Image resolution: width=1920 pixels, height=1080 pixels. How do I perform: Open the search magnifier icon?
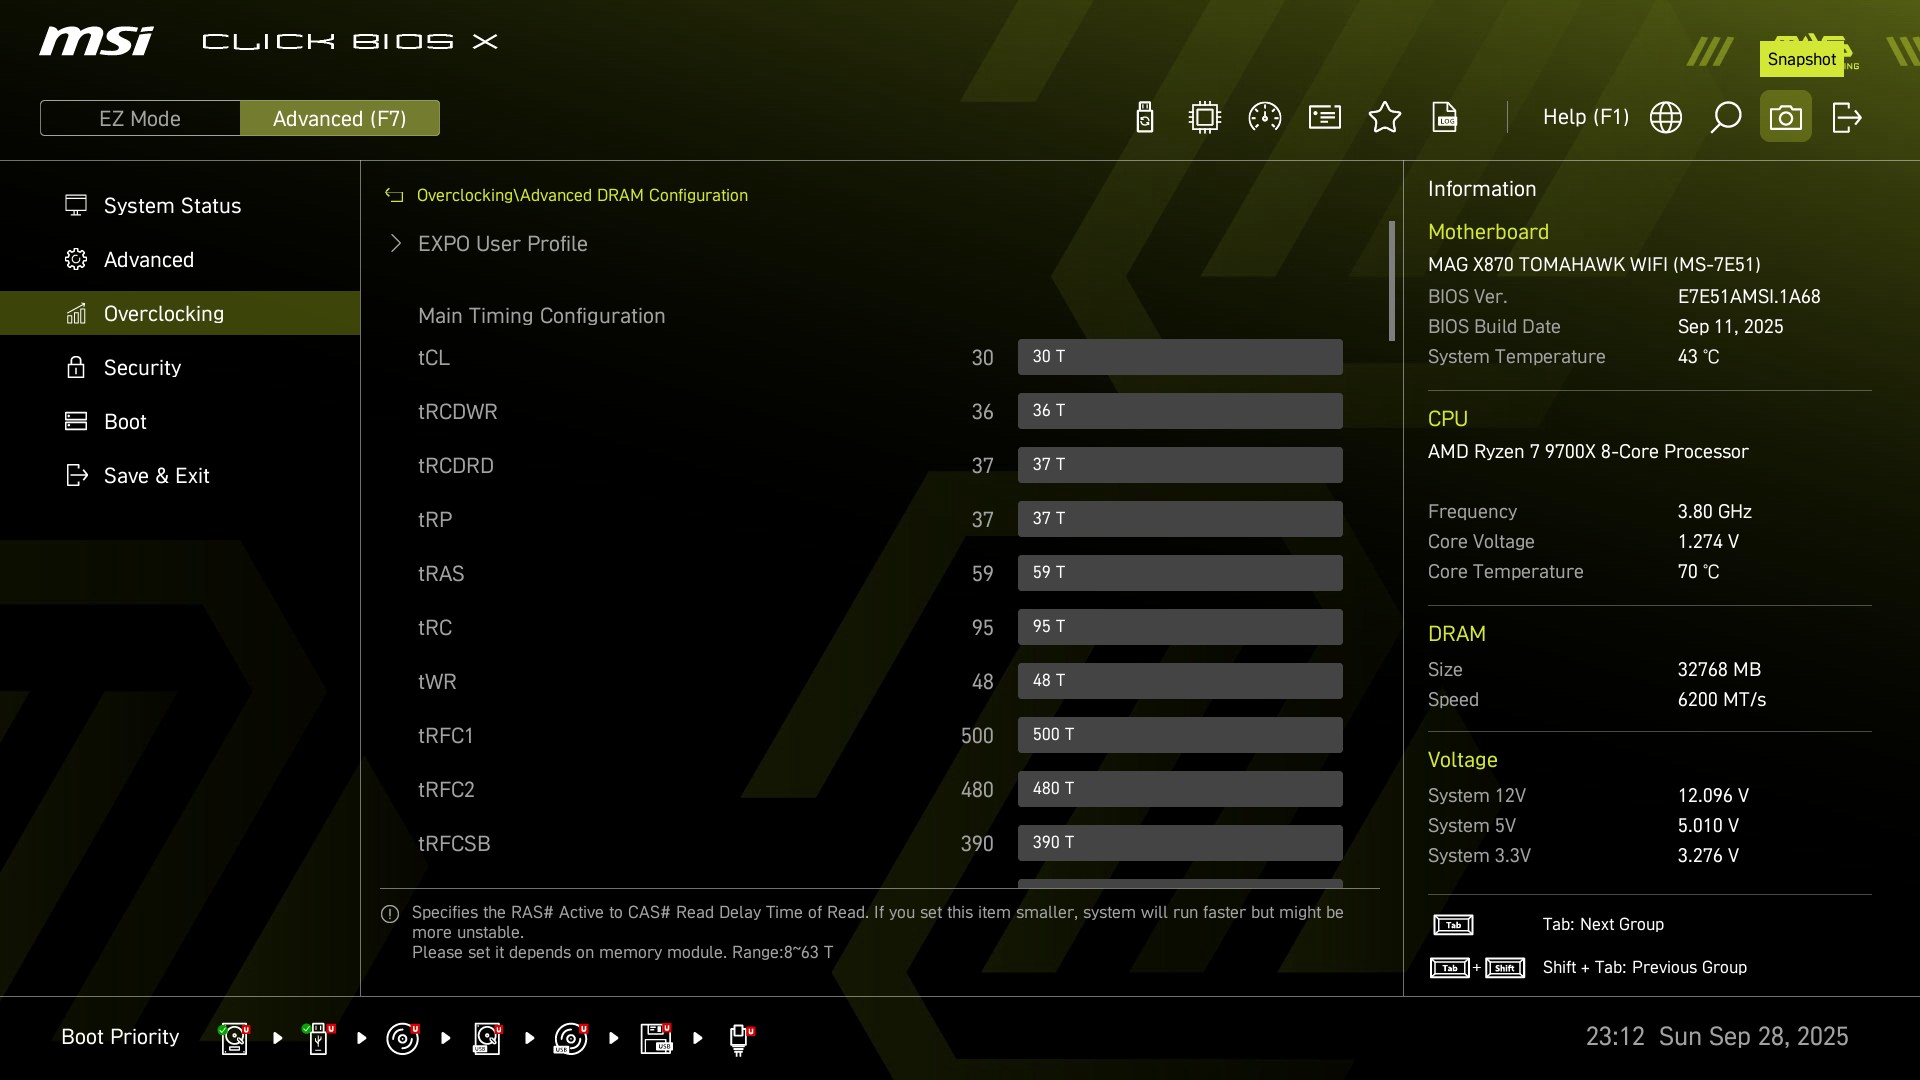click(1726, 118)
